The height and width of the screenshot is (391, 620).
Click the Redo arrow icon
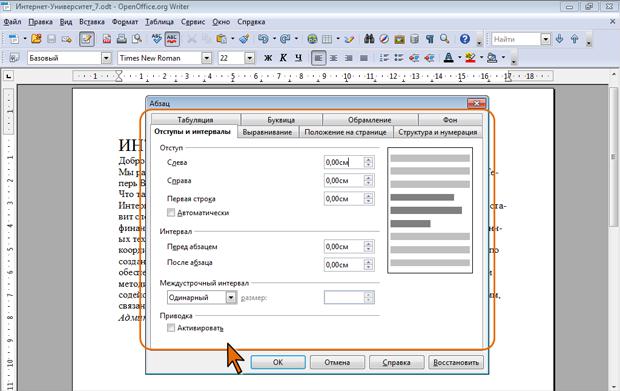point(285,39)
